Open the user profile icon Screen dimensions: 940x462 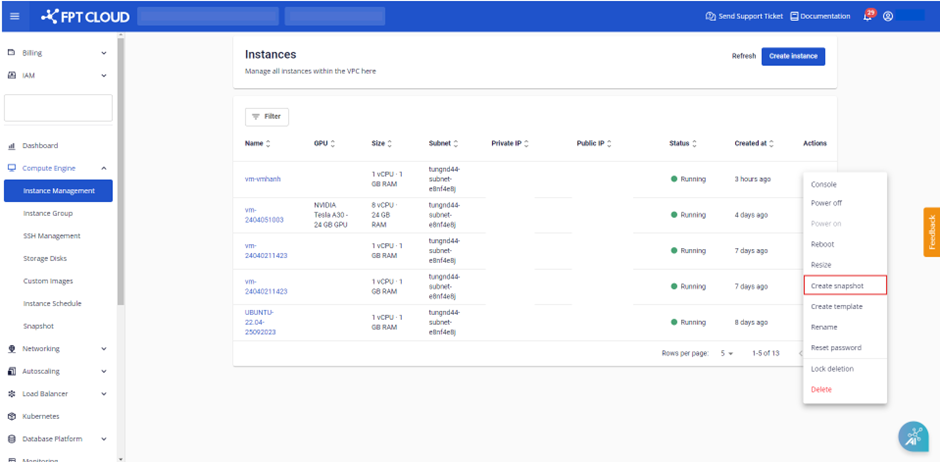(887, 16)
